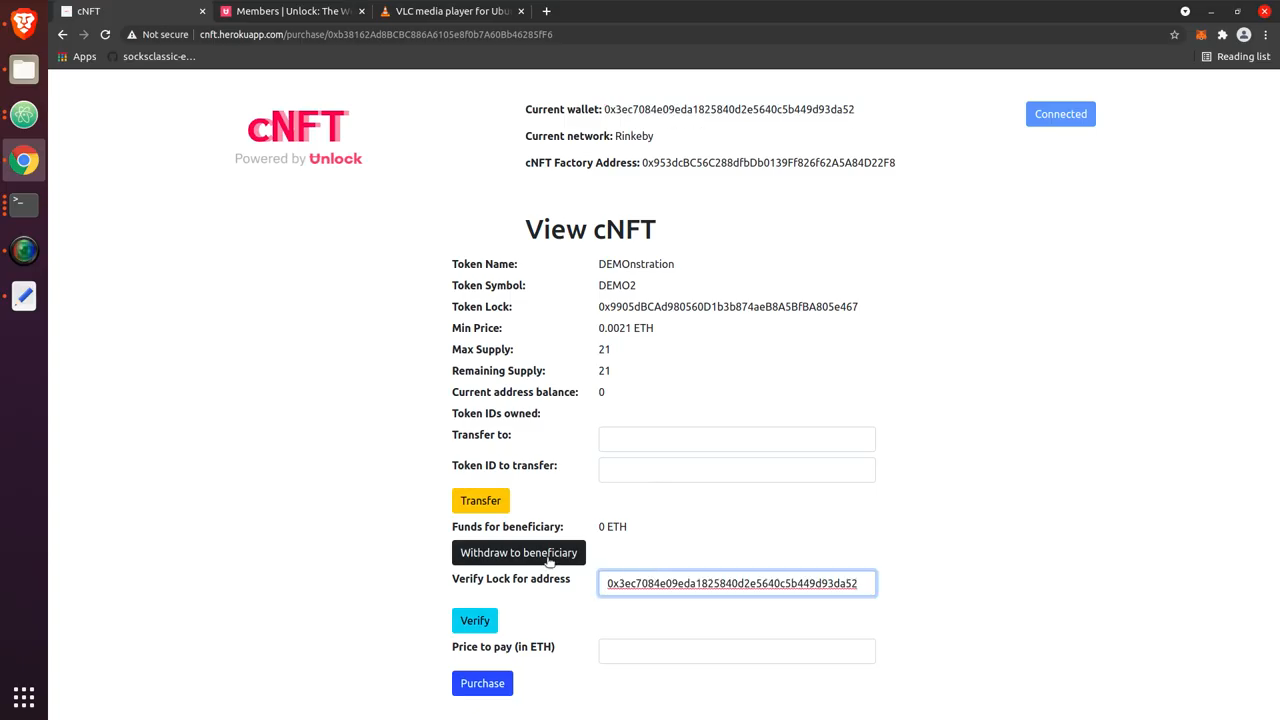Click the Connected wallet button

click(1060, 114)
